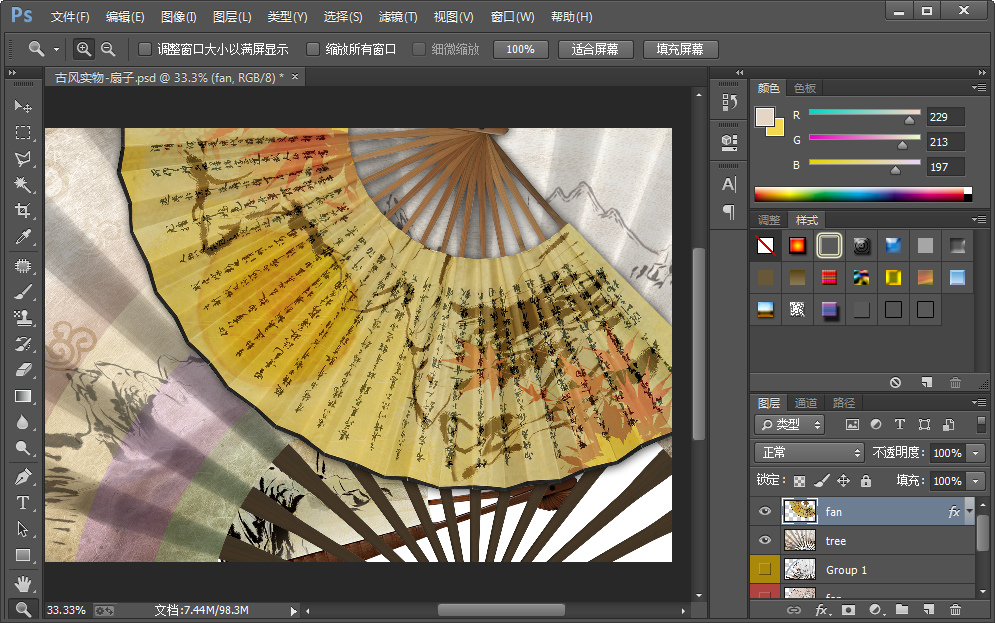Screen dimensions: 995x623
Task: Open the Filter (滤镜) menu
Action: 398,17
